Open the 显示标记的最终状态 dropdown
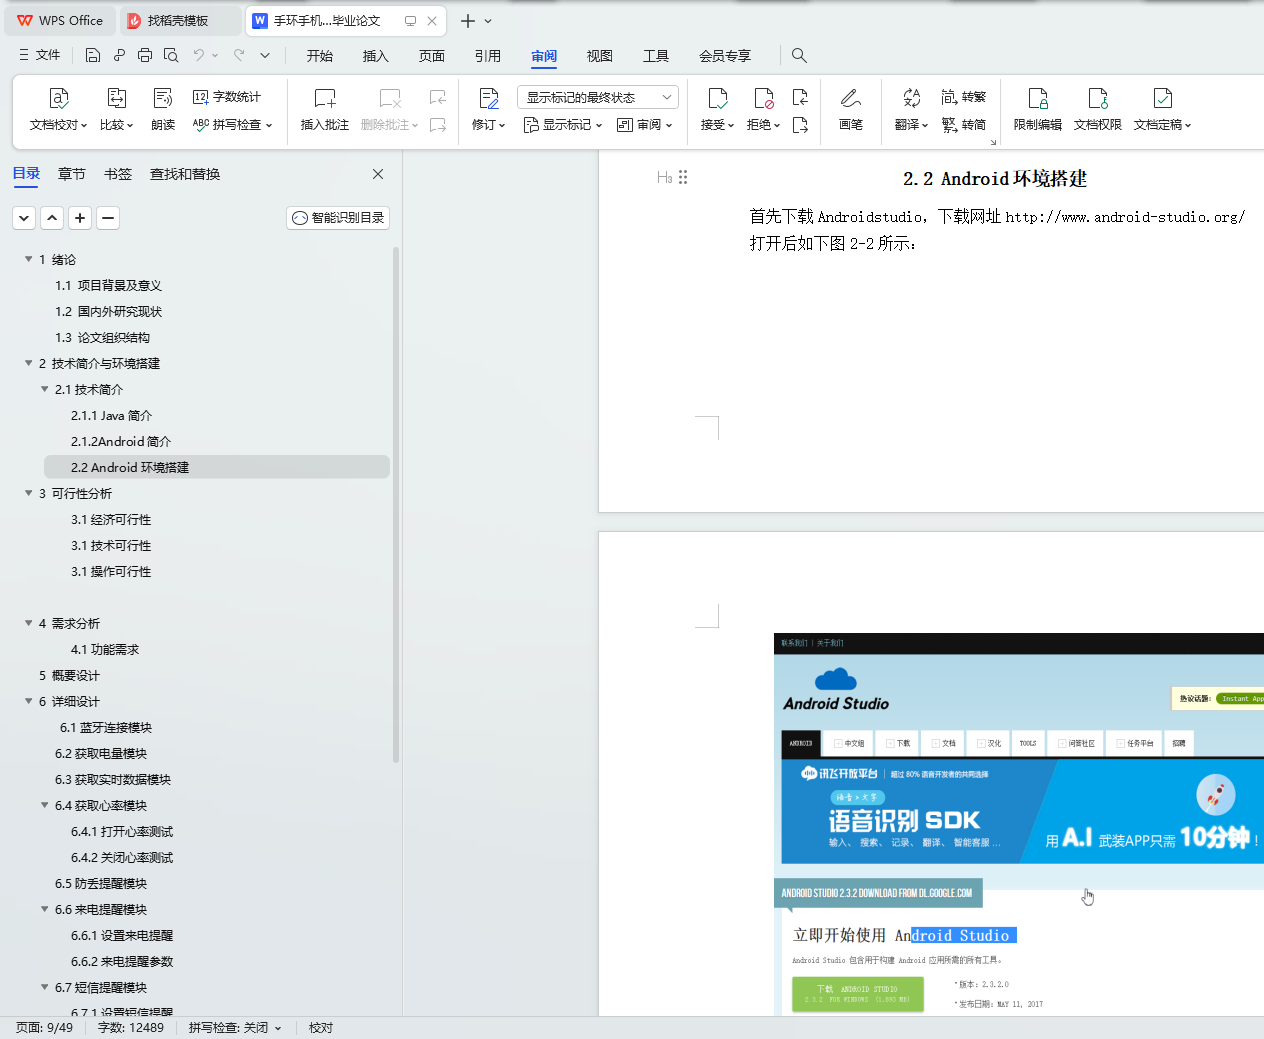1264x1039 pixels. pyautogui.click(x=598, y=97)
